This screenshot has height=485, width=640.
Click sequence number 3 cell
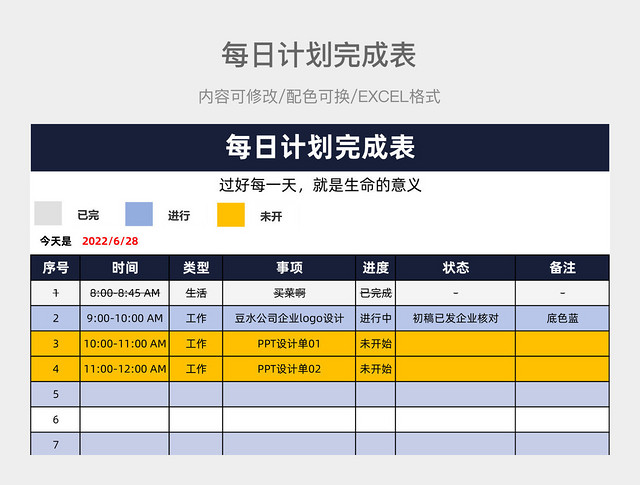click(x=56, y=344)
